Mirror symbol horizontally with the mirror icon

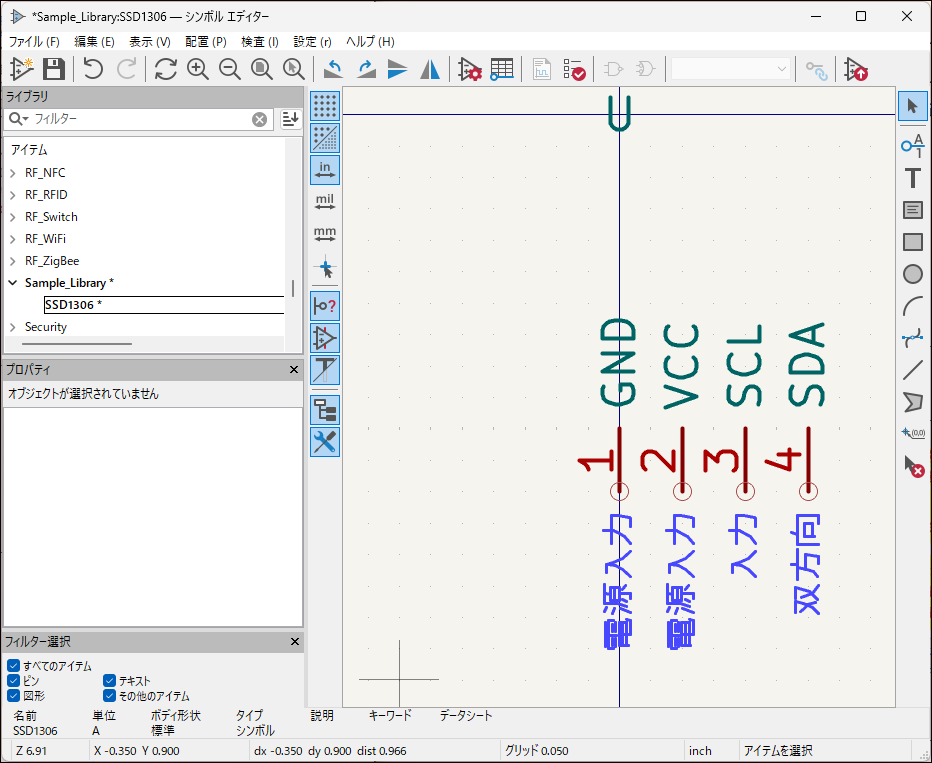[430, 69]
